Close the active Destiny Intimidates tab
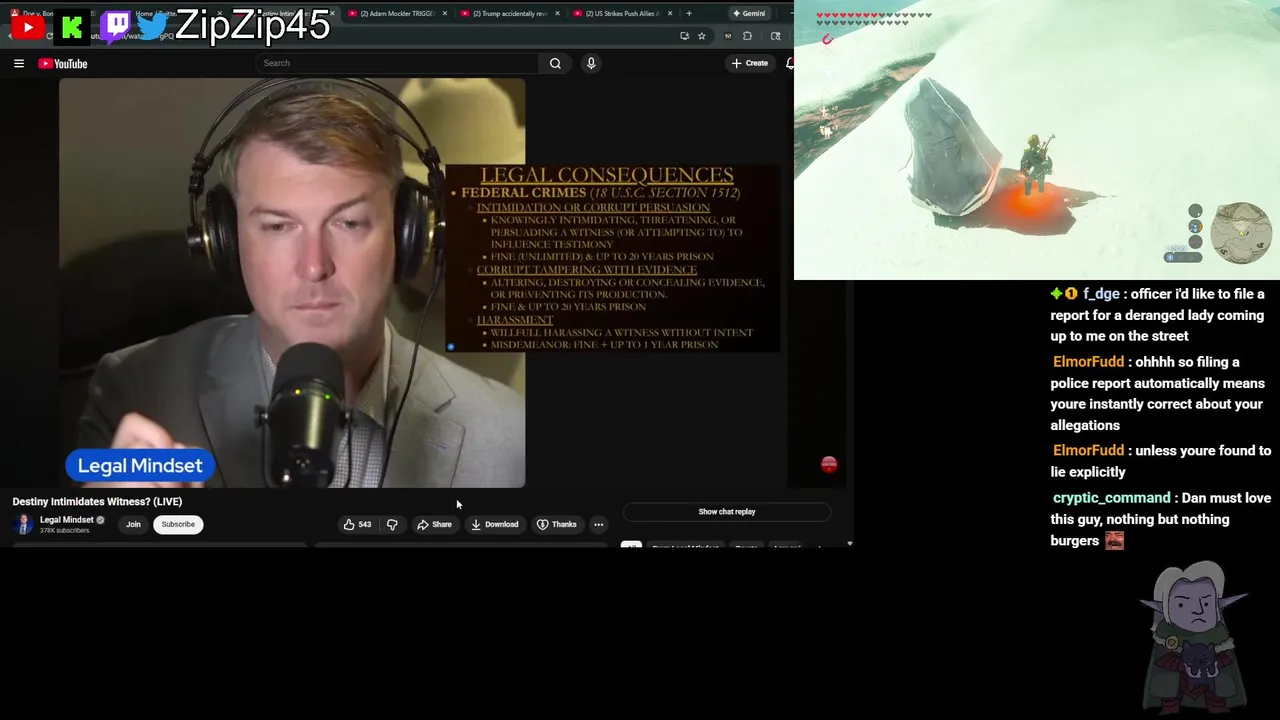Viewport: 1280px width, 720px height. click(332, 13)
